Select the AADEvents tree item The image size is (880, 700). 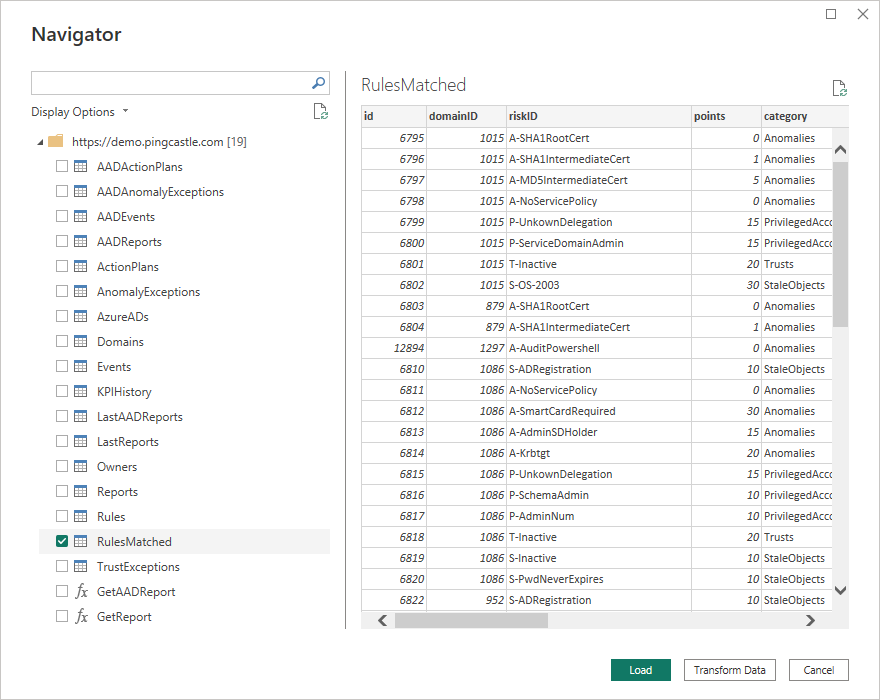[126, 217]
